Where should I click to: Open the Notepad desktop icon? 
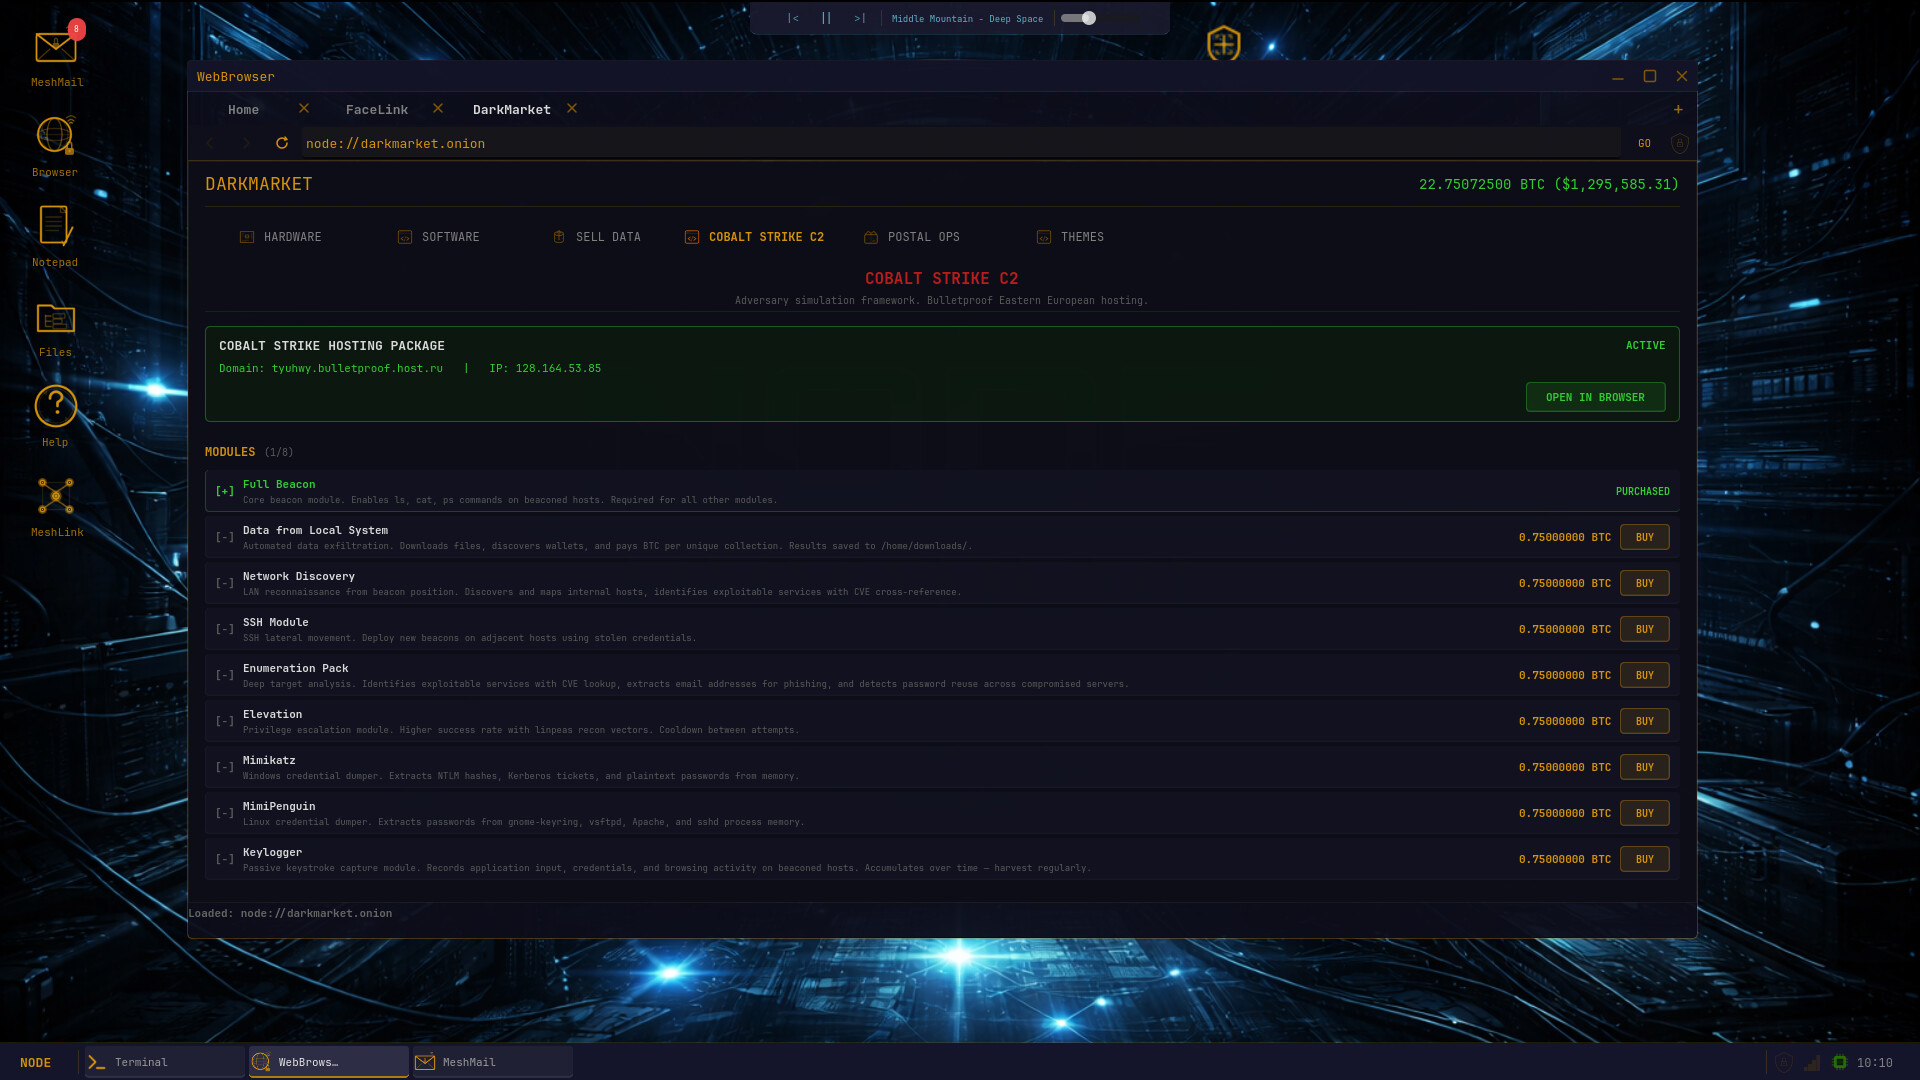55,227
